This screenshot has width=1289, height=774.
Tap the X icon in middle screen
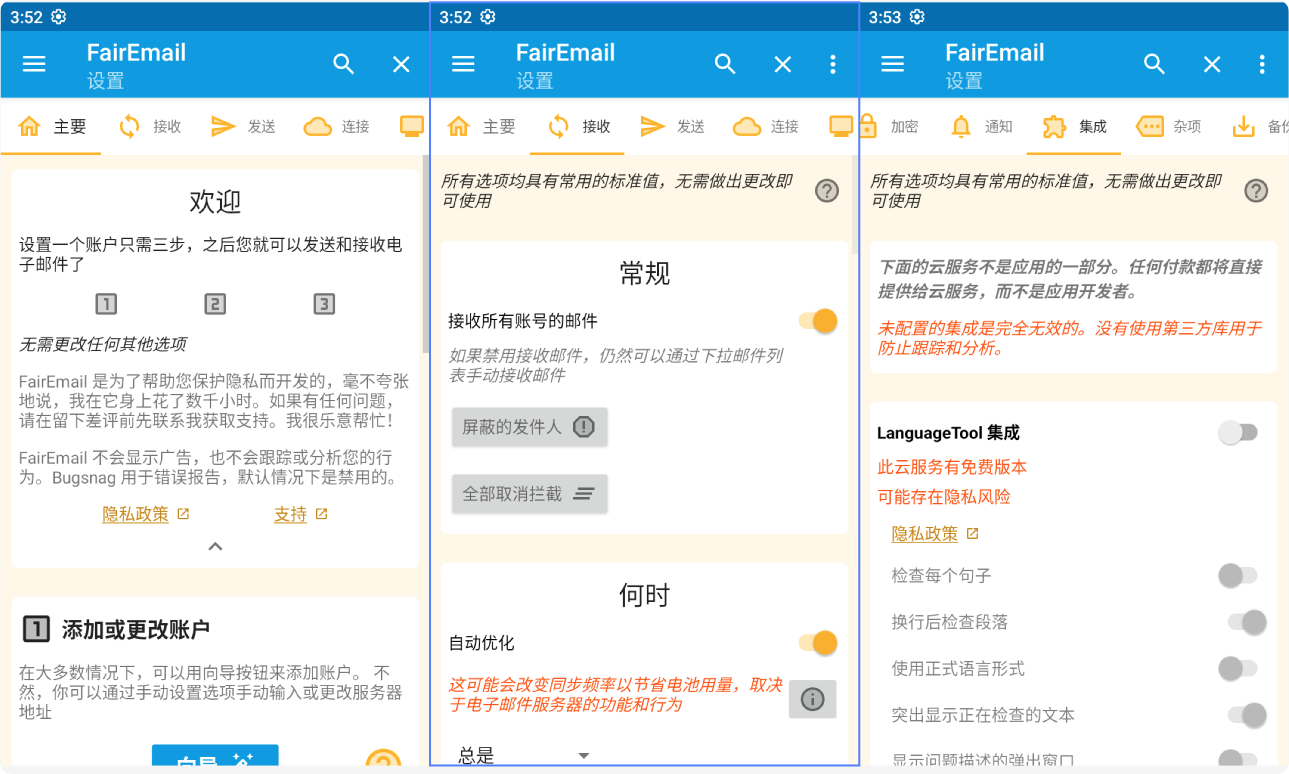click(783, 64)
